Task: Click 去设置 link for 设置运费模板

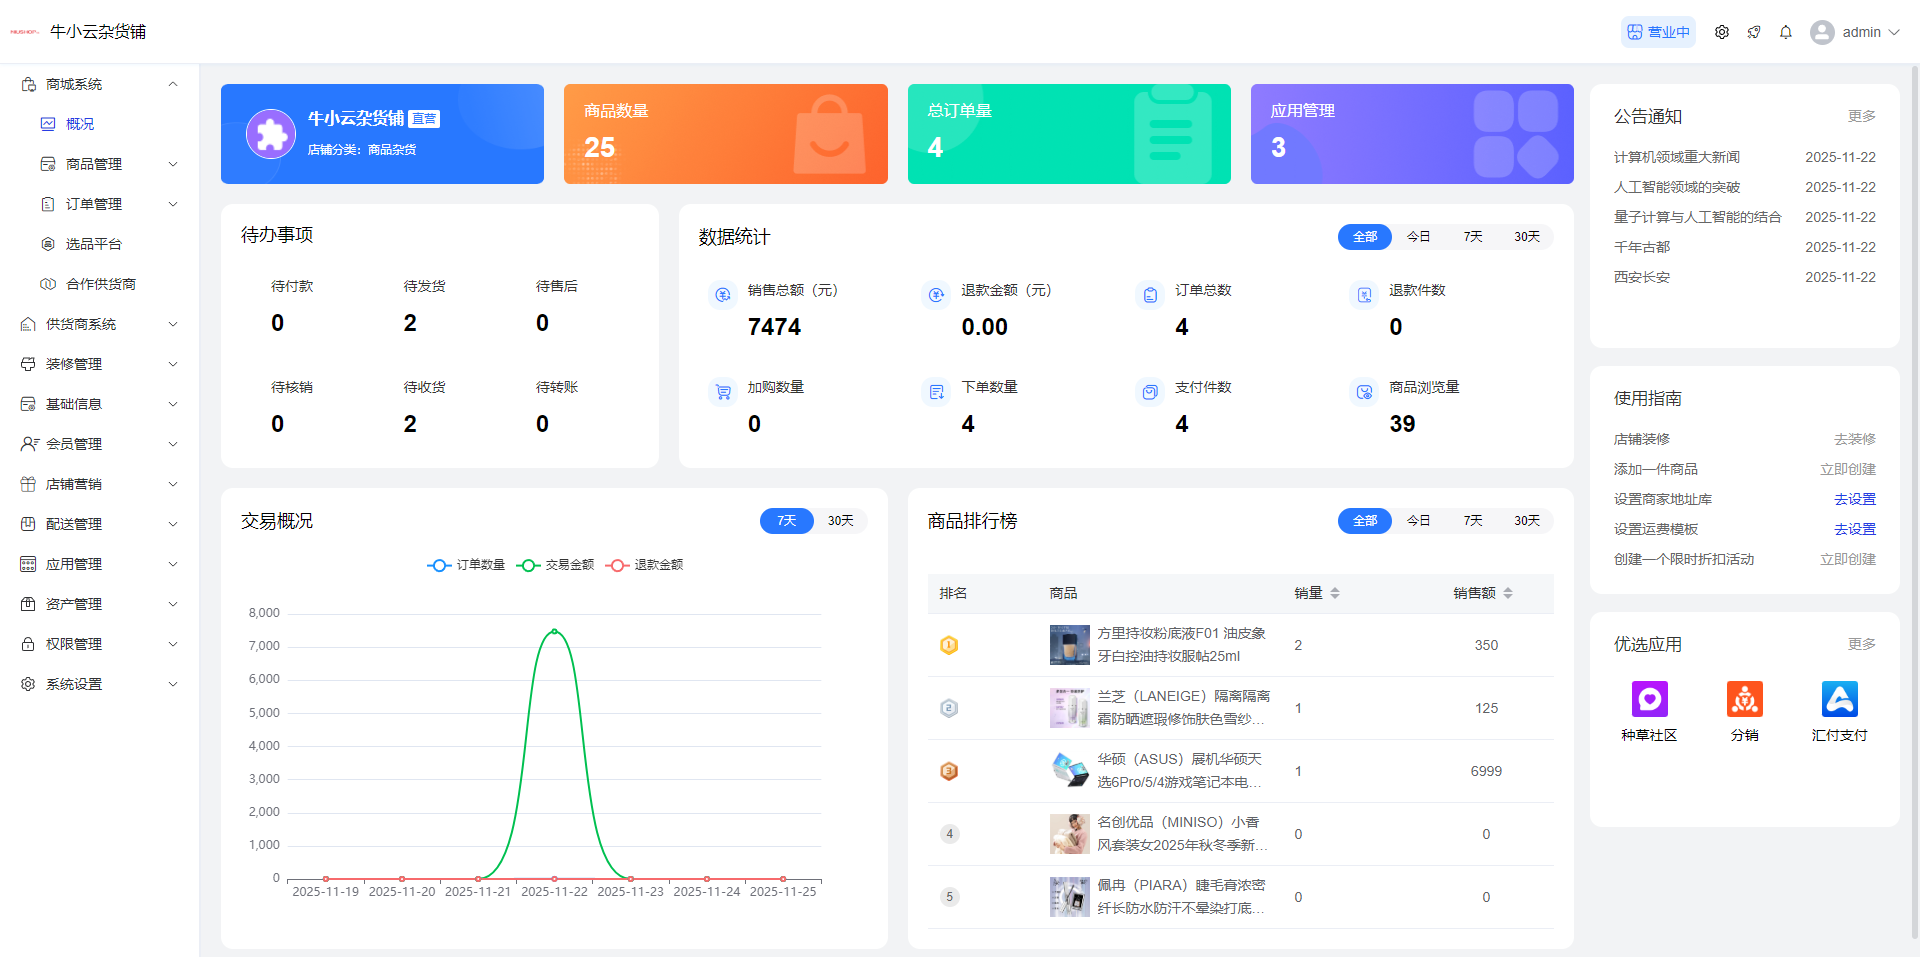Action: point(1854,529)
